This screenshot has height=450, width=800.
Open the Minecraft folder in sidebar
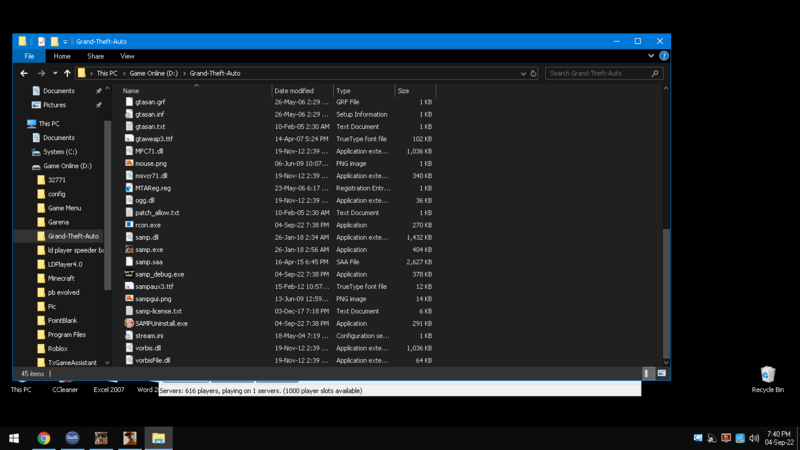point(61,279)
